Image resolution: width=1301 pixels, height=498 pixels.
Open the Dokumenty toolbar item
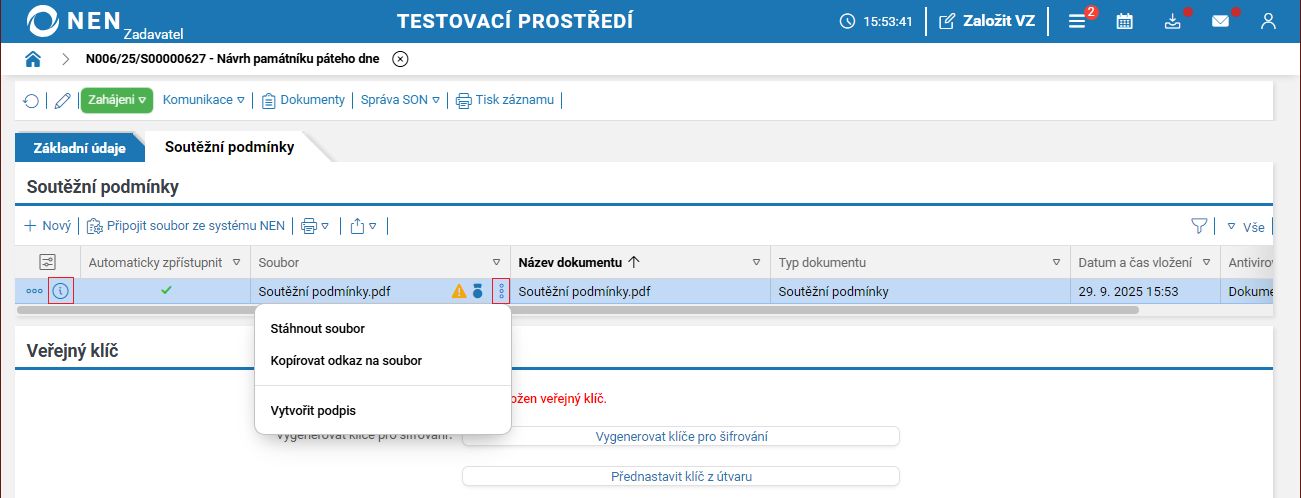pyautogui.click(x=304, y=100)
